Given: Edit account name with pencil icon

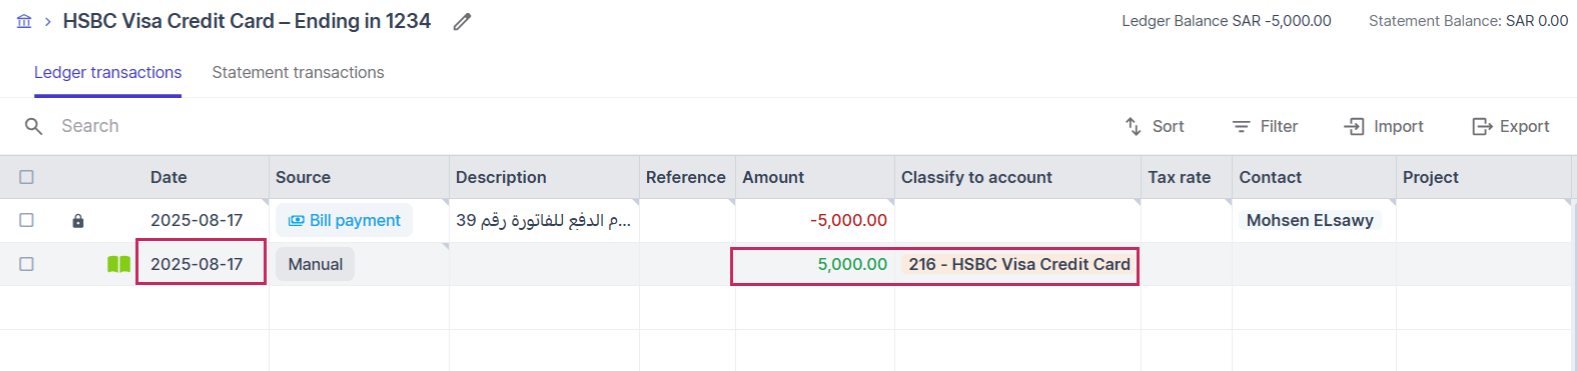Looking at the screenshot, I should 462,21.
